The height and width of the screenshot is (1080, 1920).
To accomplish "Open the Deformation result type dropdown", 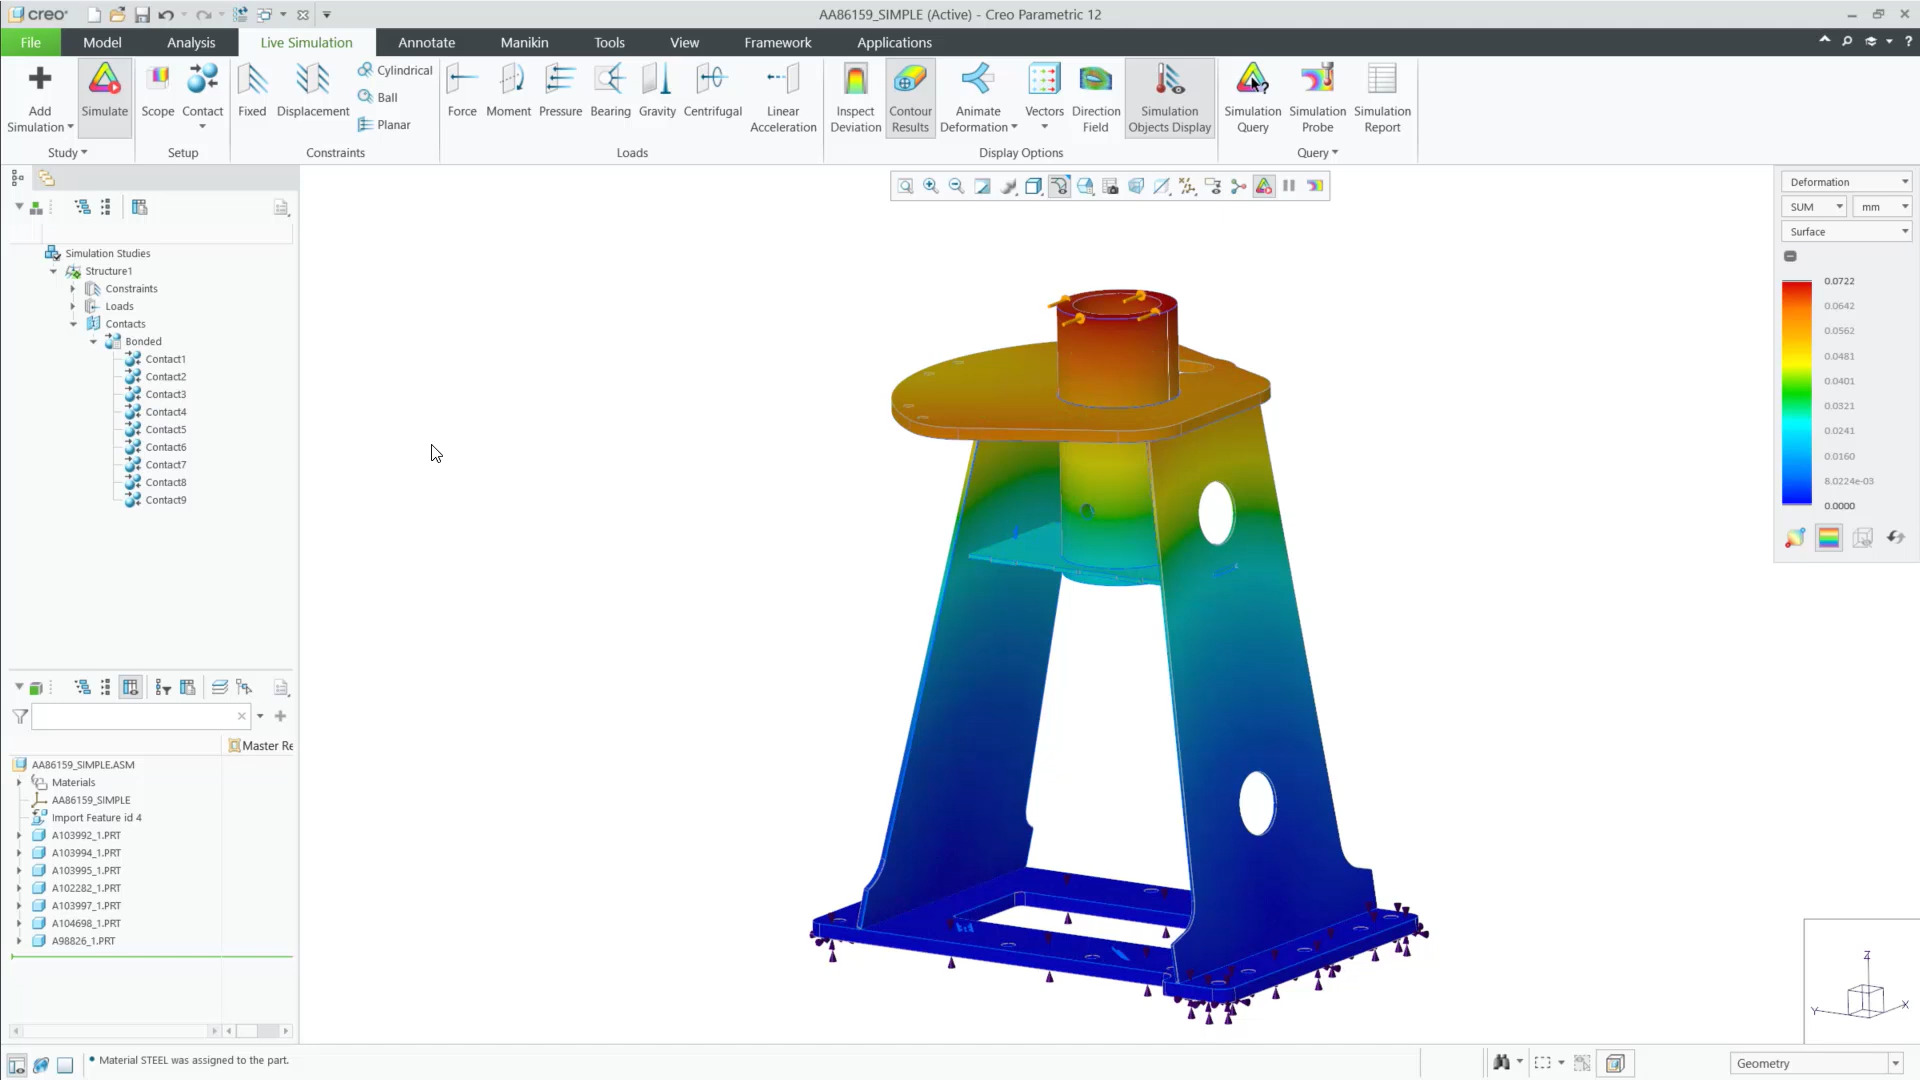I will [x=1846, y=182].
